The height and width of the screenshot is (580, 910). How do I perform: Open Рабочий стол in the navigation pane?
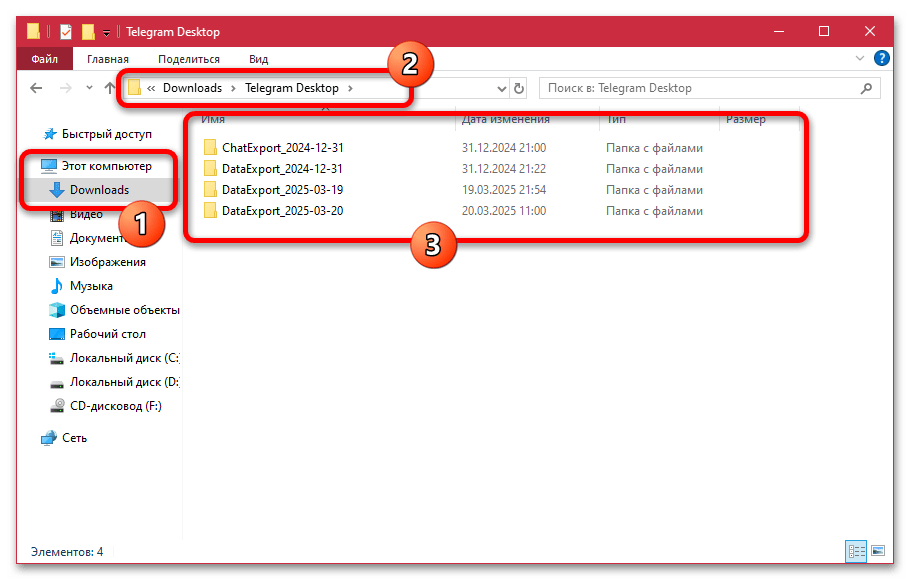pos(108,334)
